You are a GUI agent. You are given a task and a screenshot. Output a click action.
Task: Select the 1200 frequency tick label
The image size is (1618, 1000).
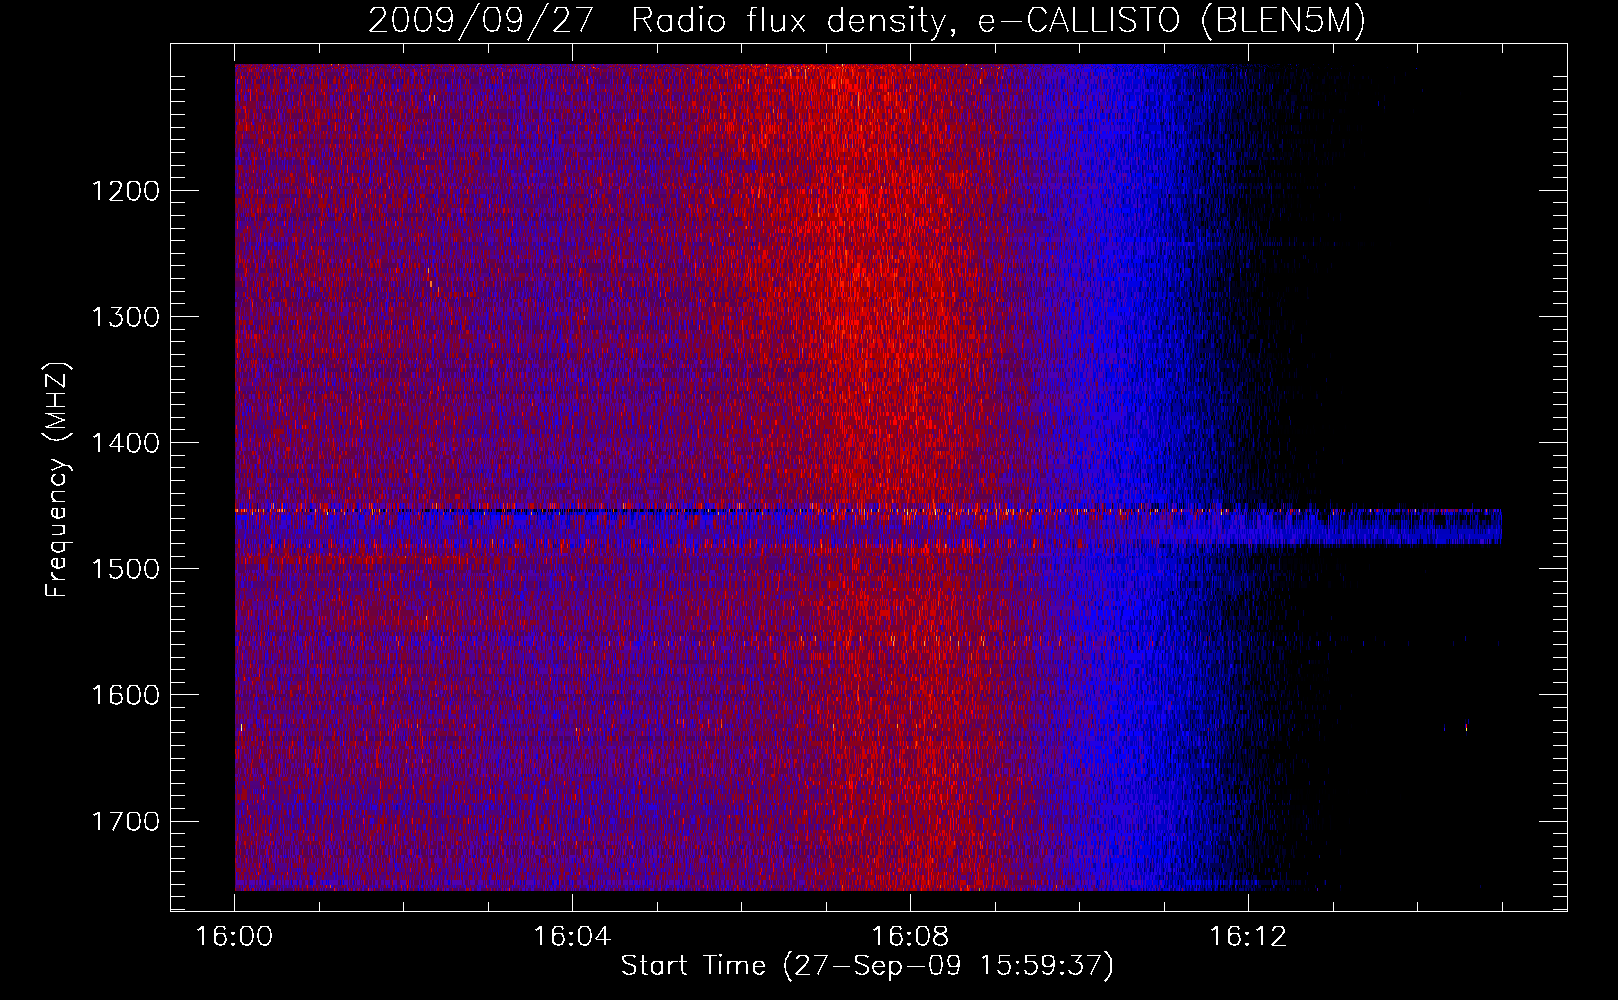[125, 191]
